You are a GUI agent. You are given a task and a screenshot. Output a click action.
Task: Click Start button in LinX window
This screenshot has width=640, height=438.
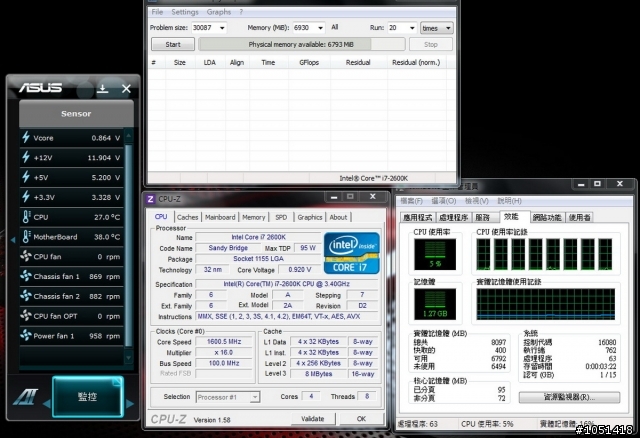tap(173, 44)
